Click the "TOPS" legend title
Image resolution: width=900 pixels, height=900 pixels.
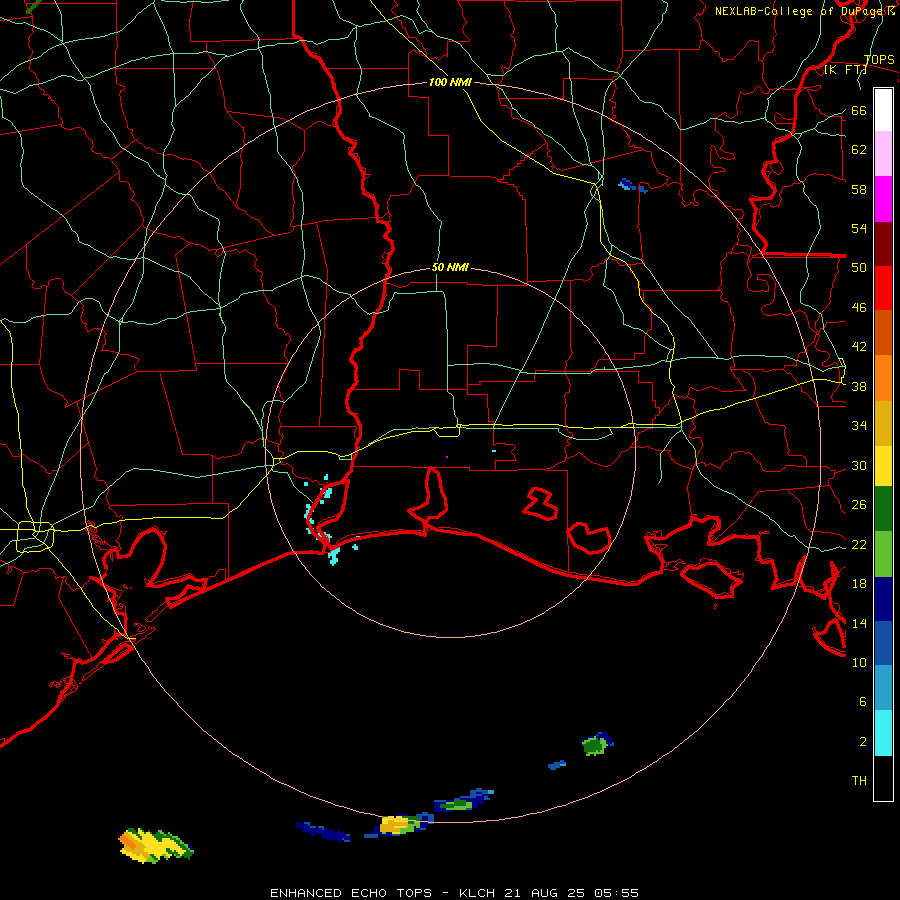point(879,59)
